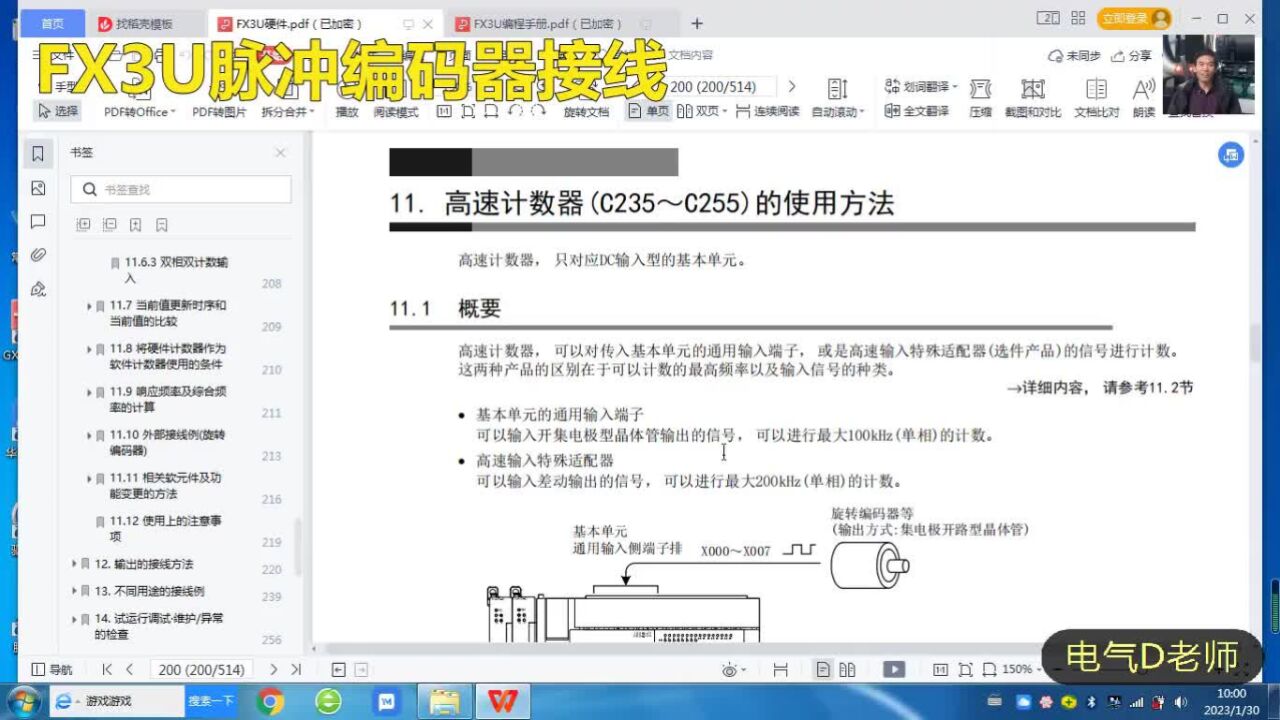Image resolution: width=1280 pixels, height=720 pixels.
Task: Click PDF转图片 tool
Action: pyautogui.click(x=219, y=112)
